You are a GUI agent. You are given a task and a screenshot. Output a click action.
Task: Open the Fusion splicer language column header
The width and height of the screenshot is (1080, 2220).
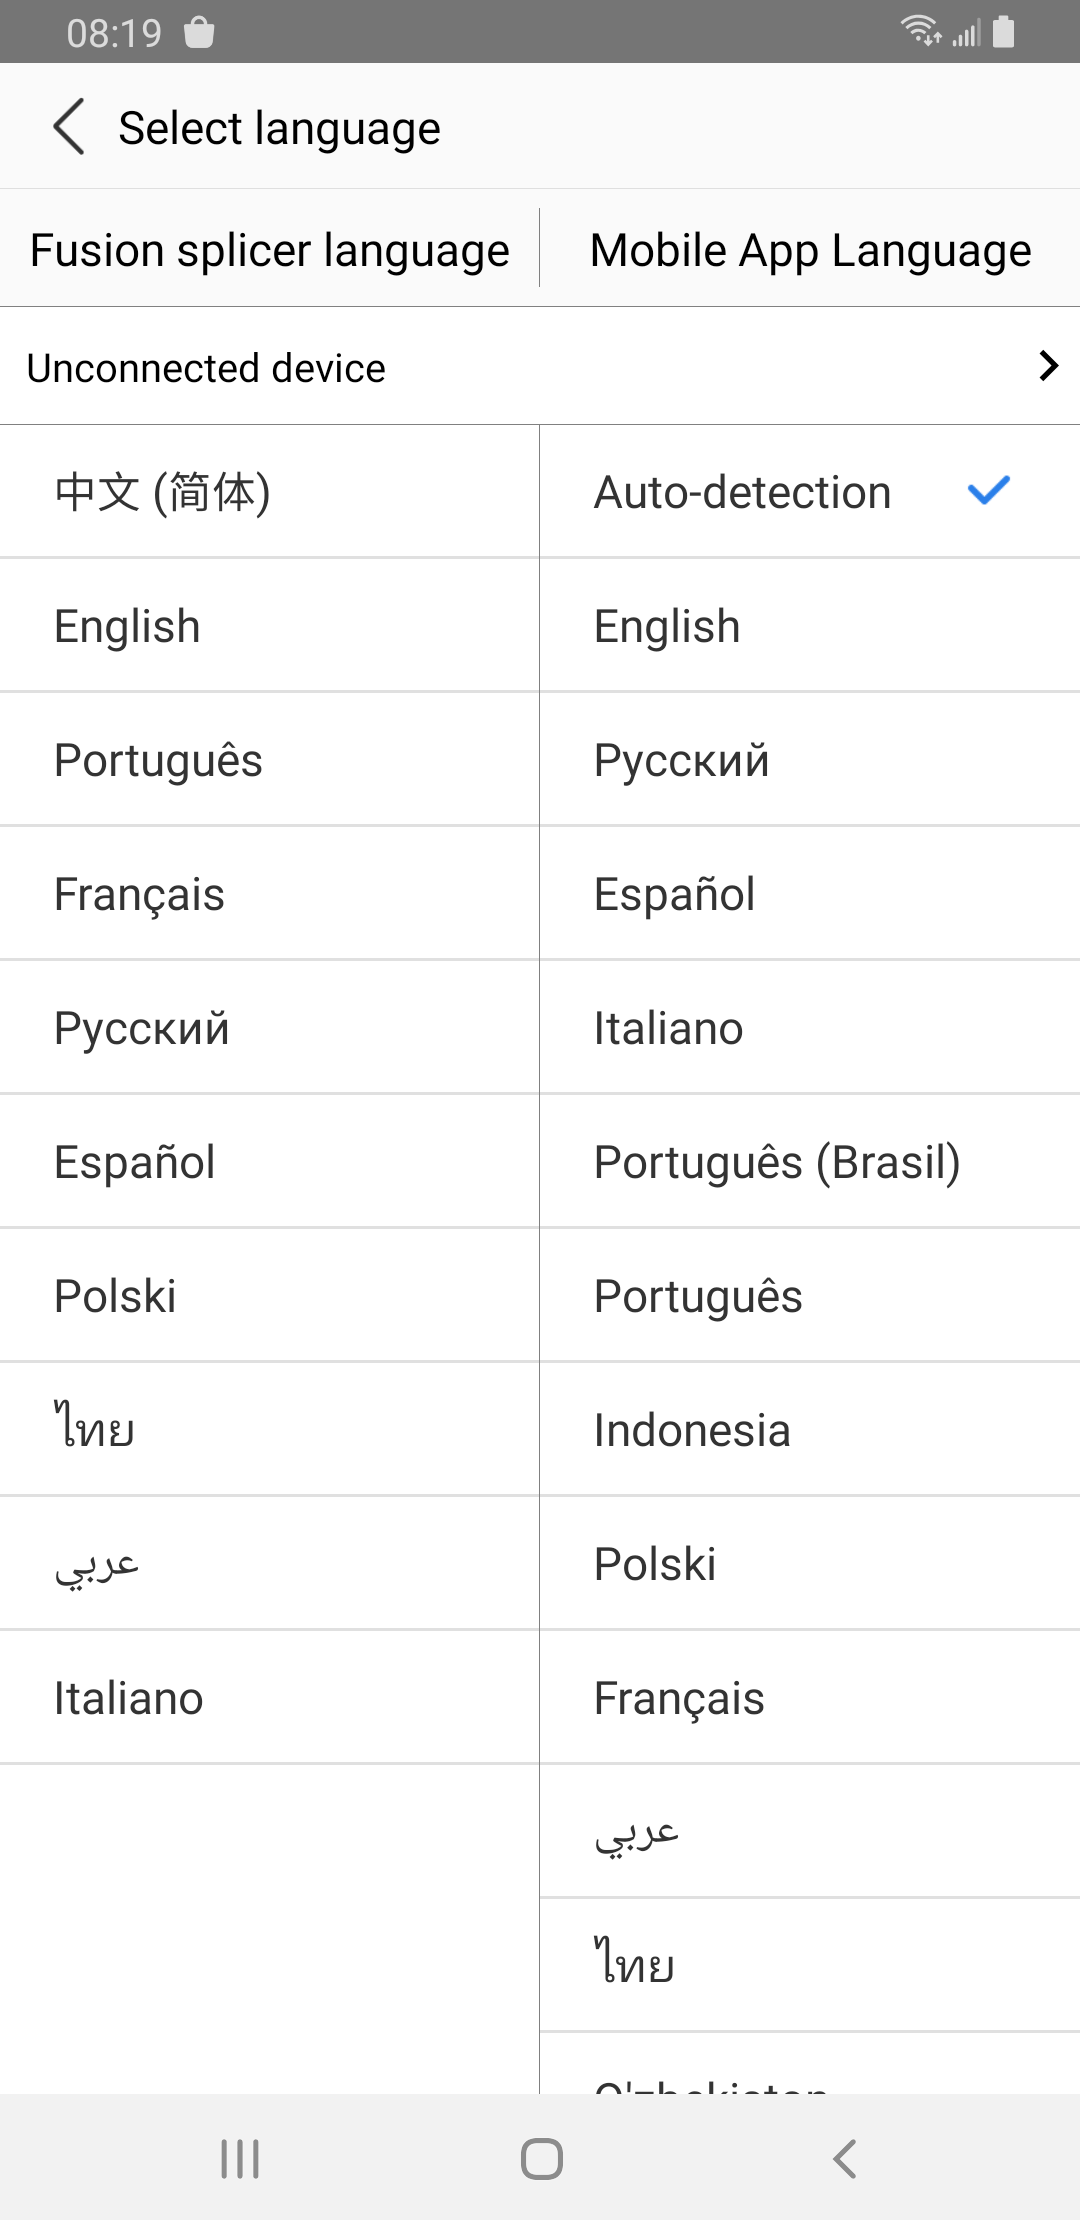[x=270, y=250]
